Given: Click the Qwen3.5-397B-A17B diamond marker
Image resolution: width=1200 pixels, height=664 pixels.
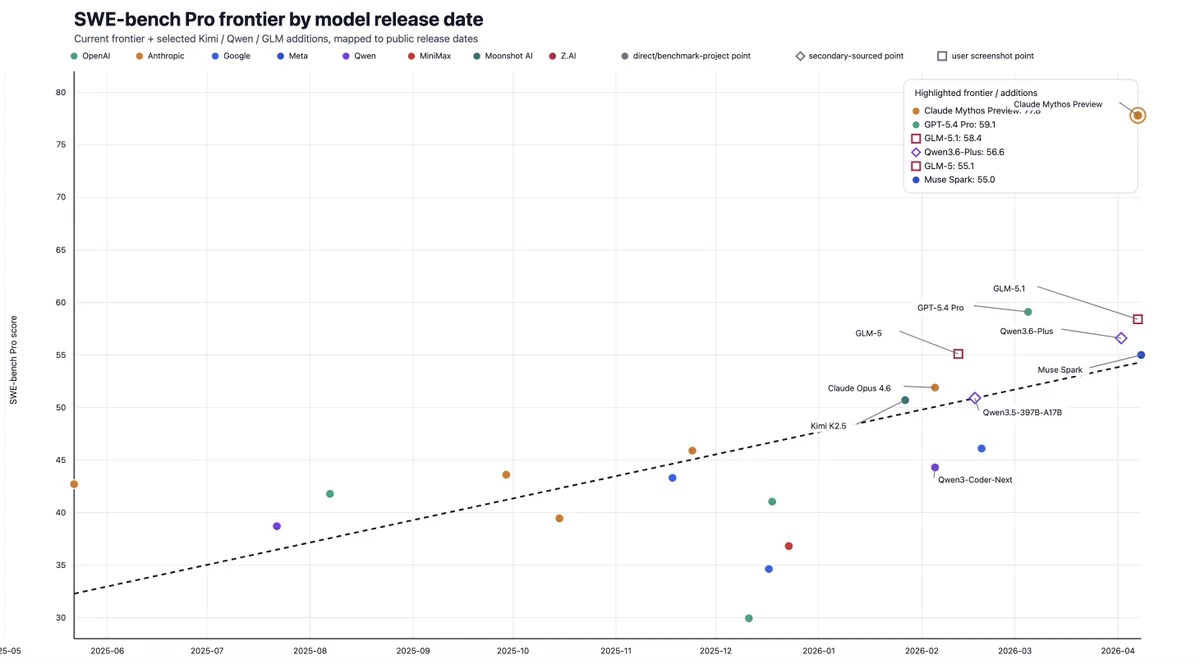Looking at the screenshot, I should click(975, 398).
